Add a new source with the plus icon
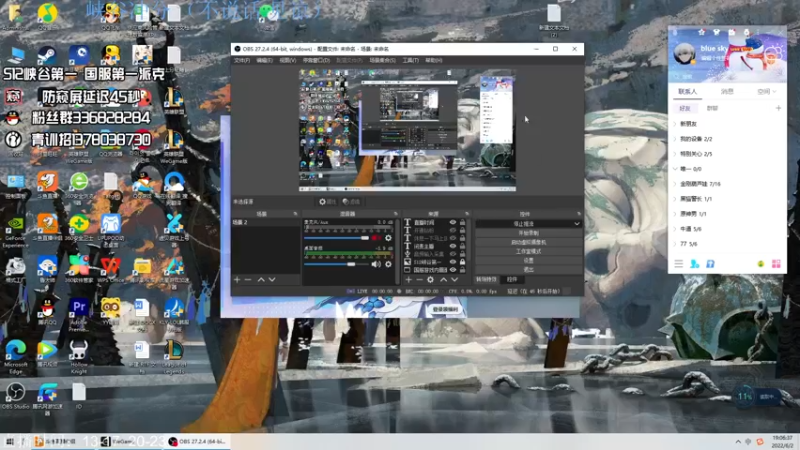The width and height of the screenshot is (800, 450). point(408,280)
